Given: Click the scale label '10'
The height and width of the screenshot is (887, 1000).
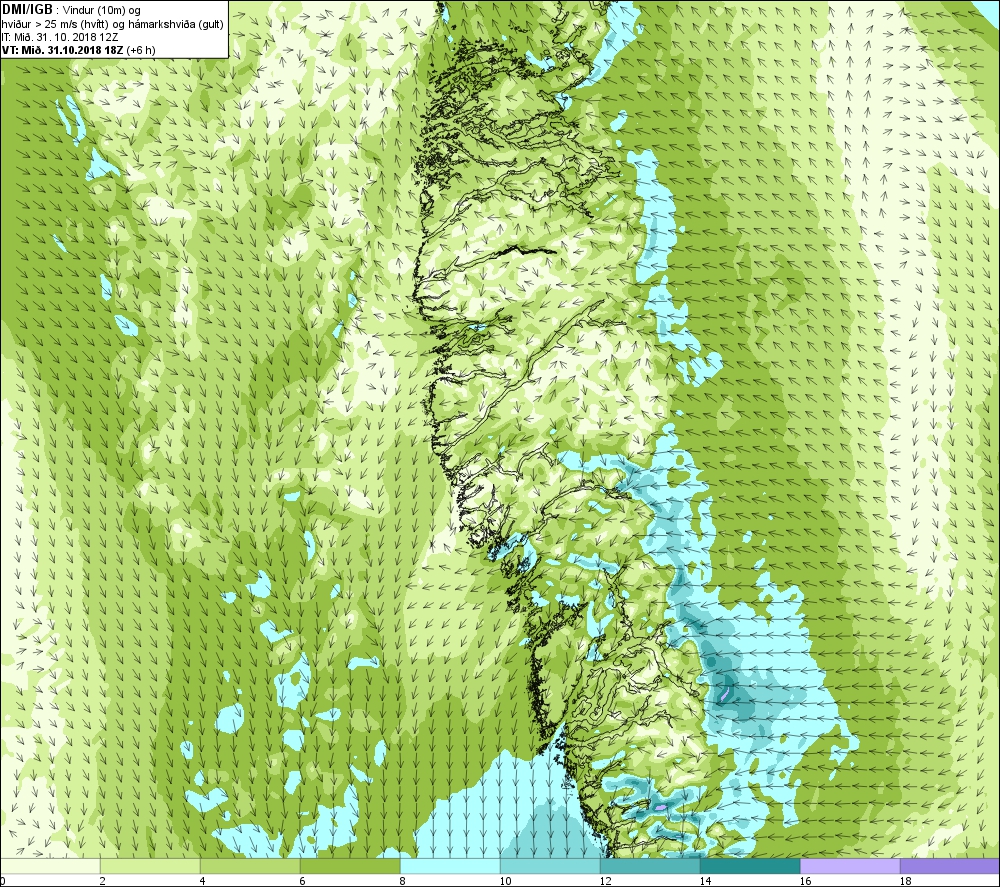Looking at the screenshot, I should coord(504,881).
